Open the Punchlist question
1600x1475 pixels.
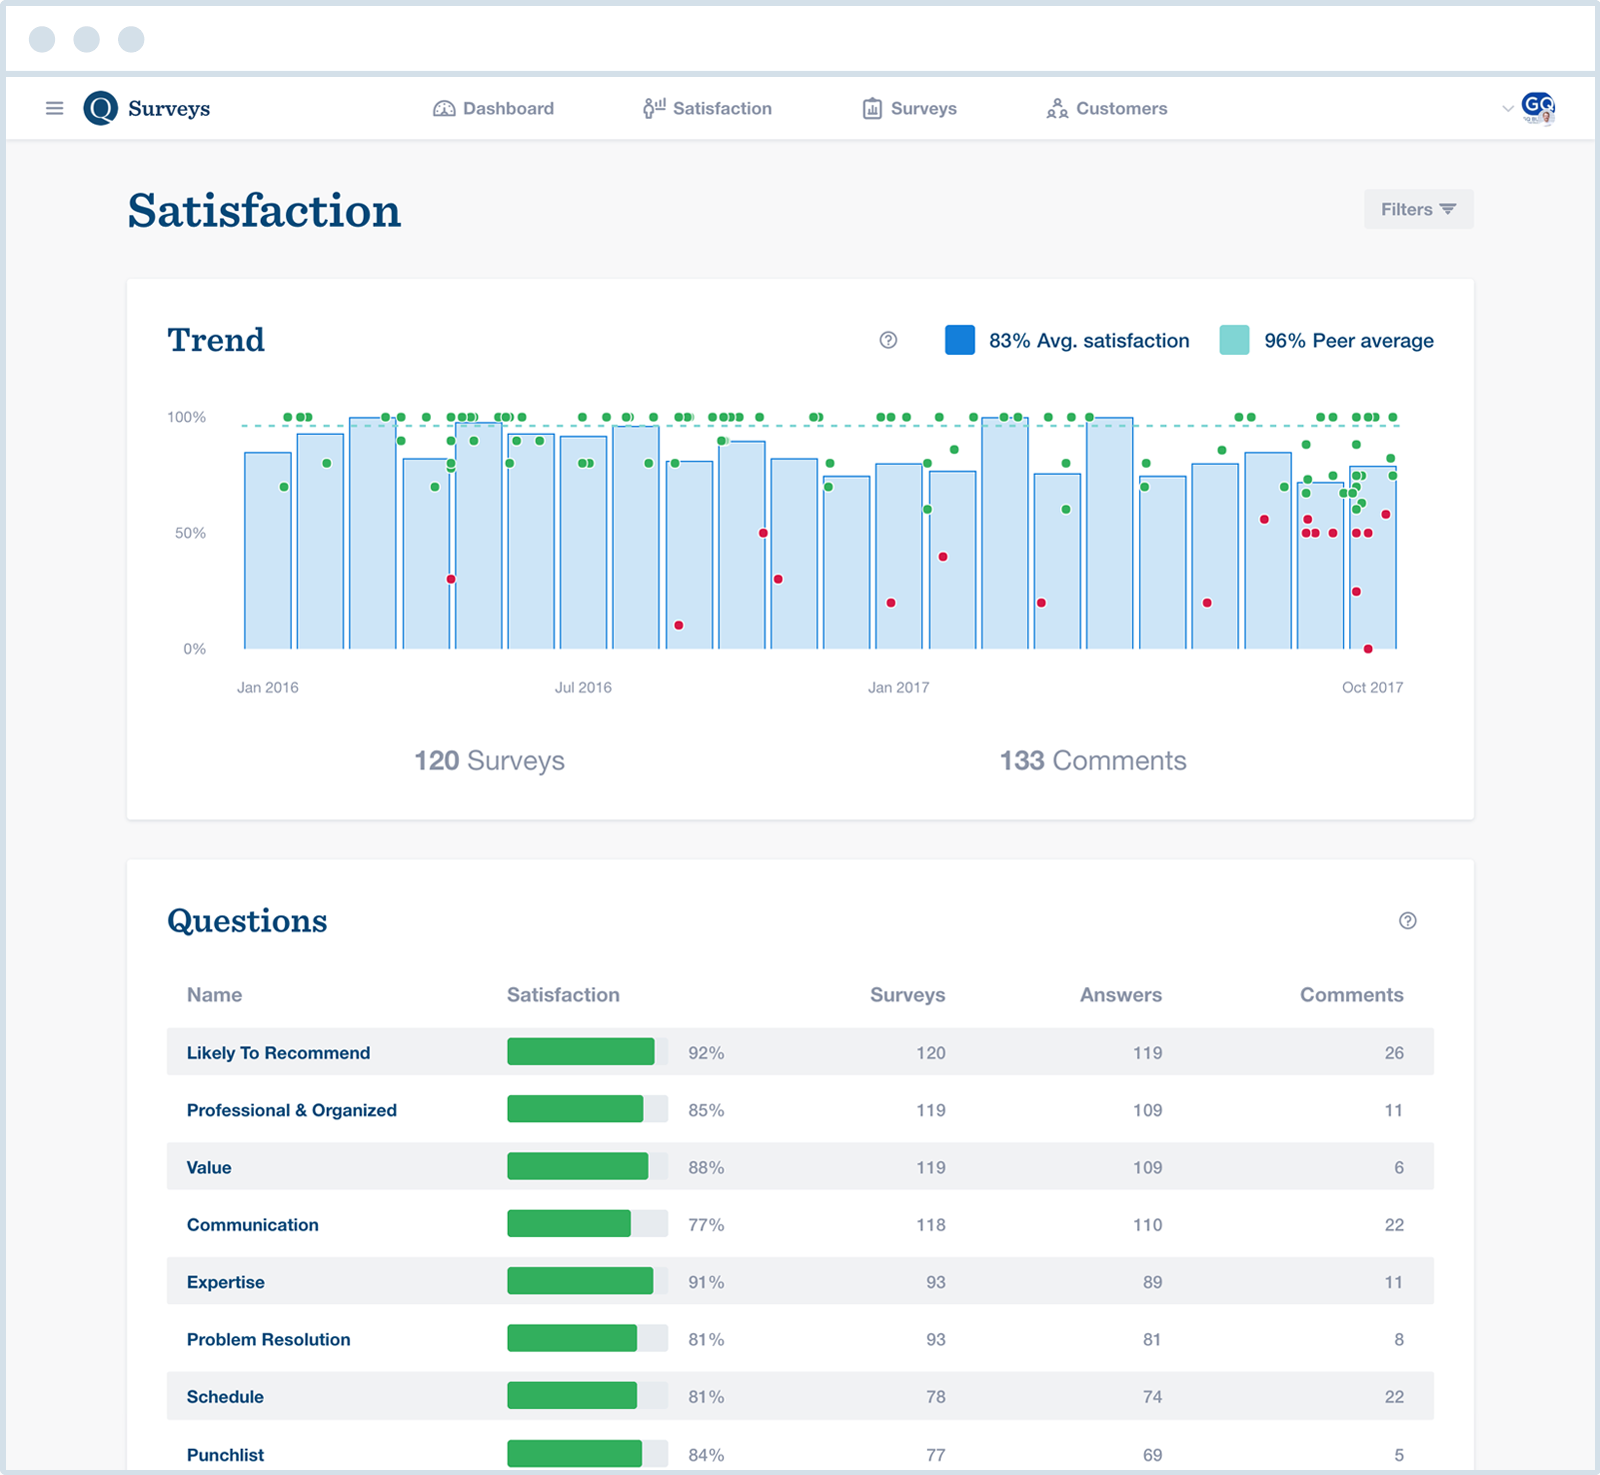(225, 1455)
